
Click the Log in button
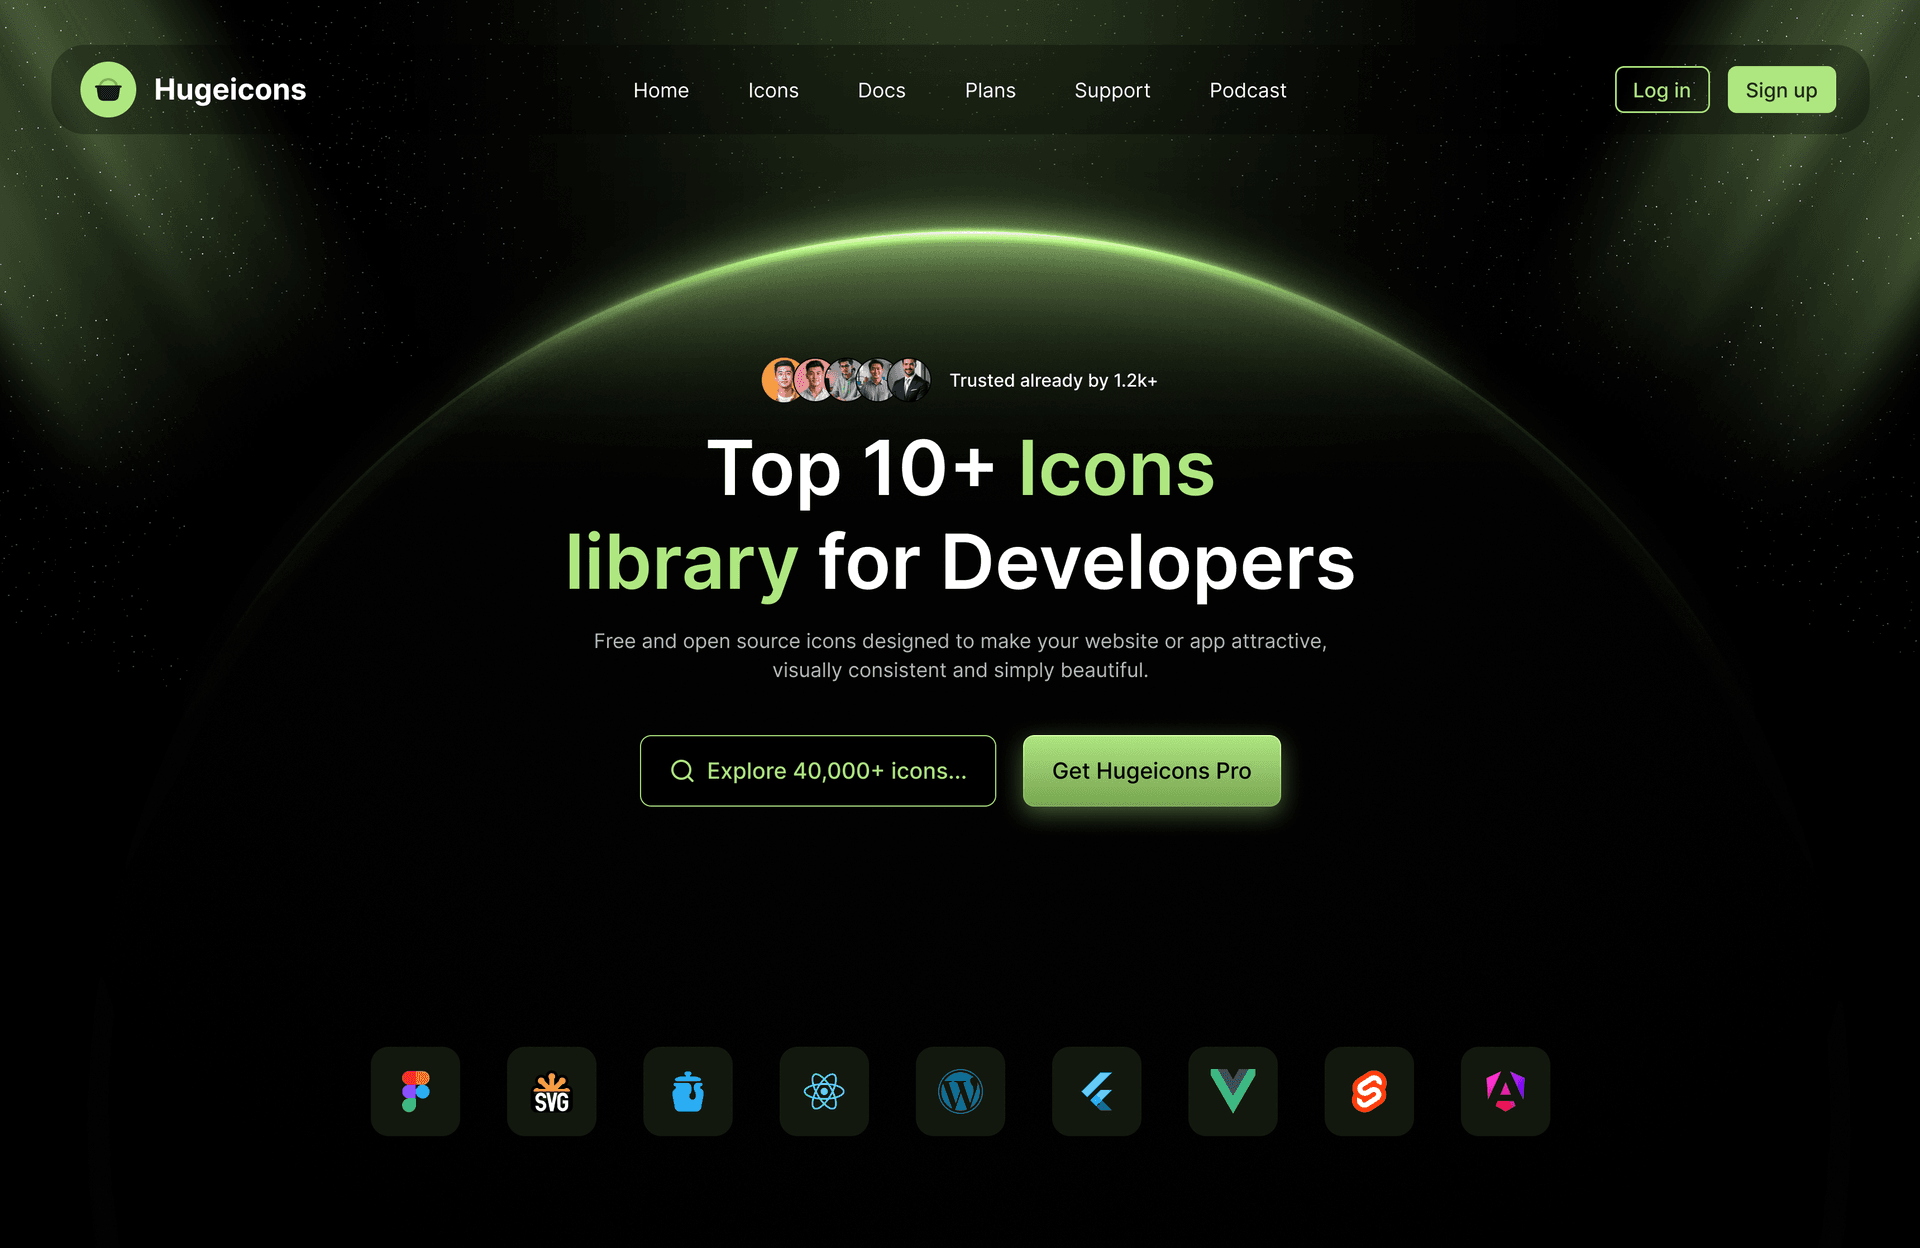coord(1662,90)
